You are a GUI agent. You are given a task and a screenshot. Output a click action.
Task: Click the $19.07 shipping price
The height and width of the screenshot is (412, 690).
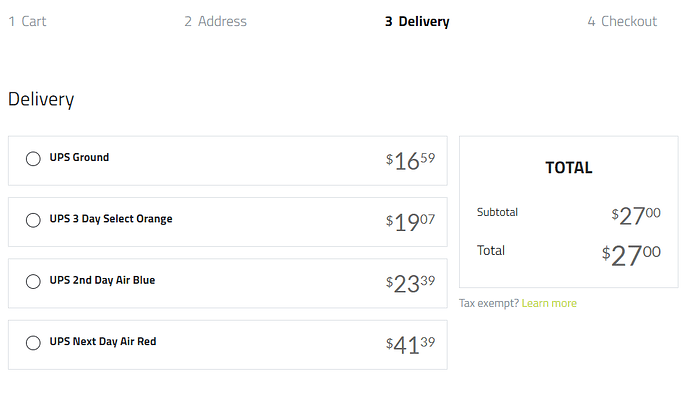(x=410, y=221)
